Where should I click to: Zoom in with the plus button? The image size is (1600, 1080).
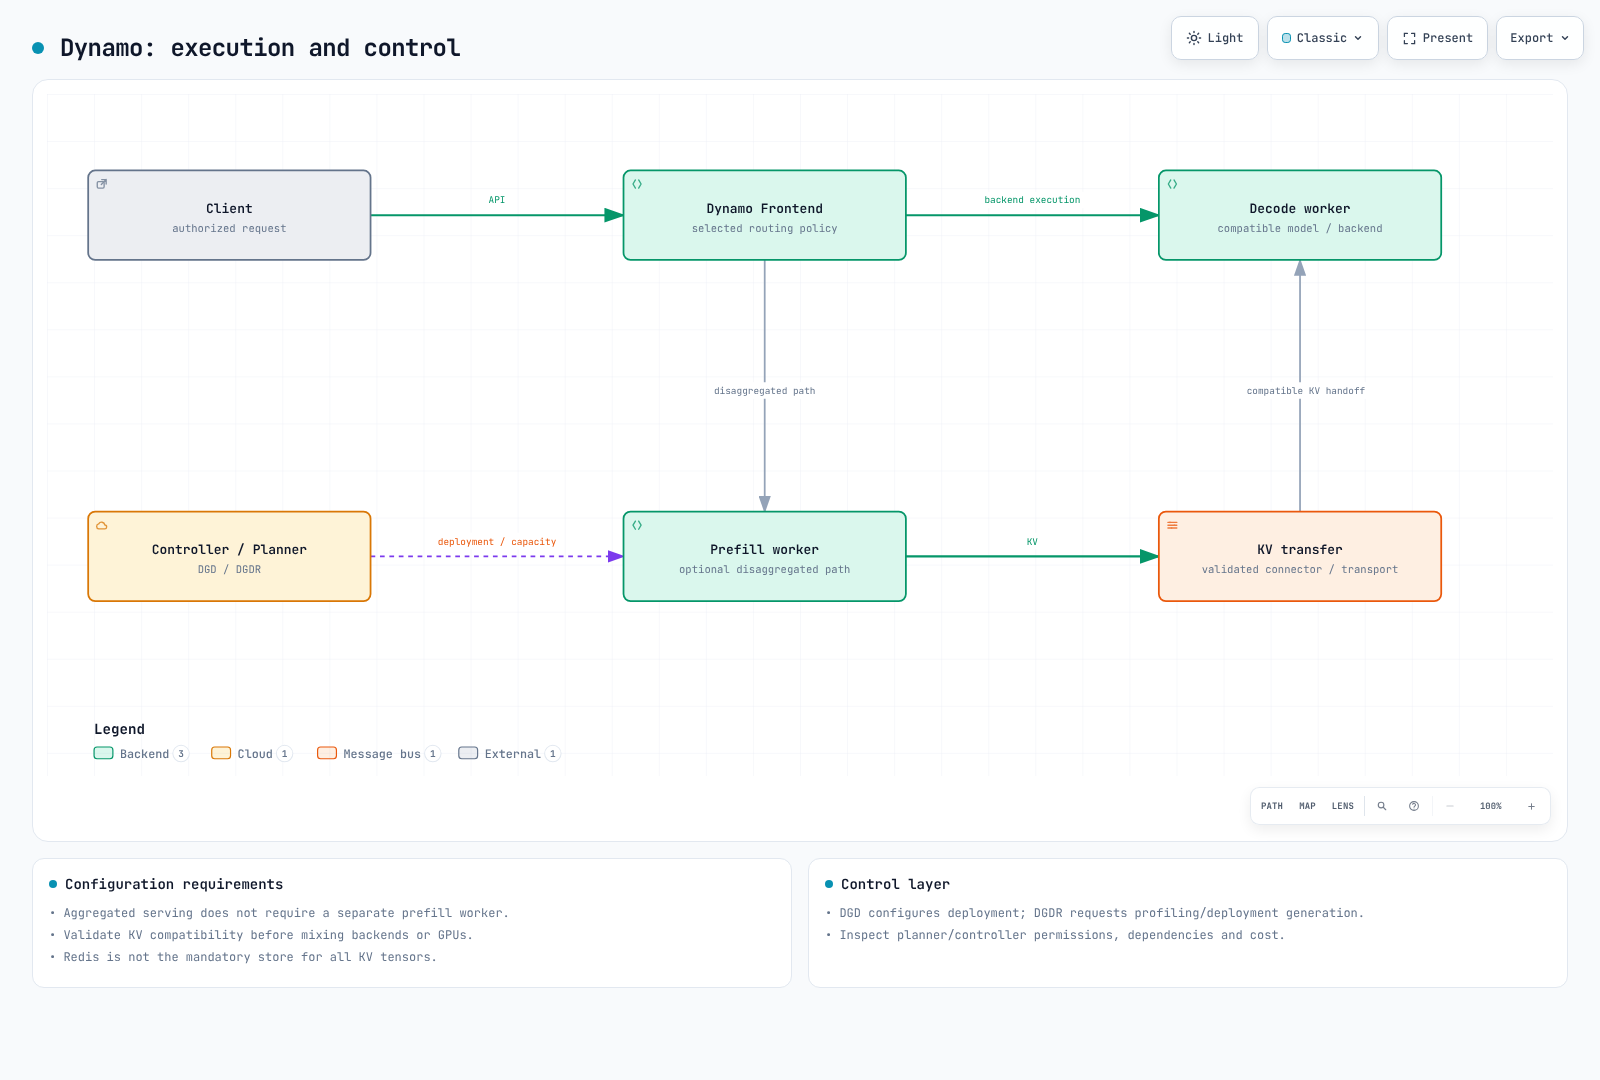(x=1531, y=806)
